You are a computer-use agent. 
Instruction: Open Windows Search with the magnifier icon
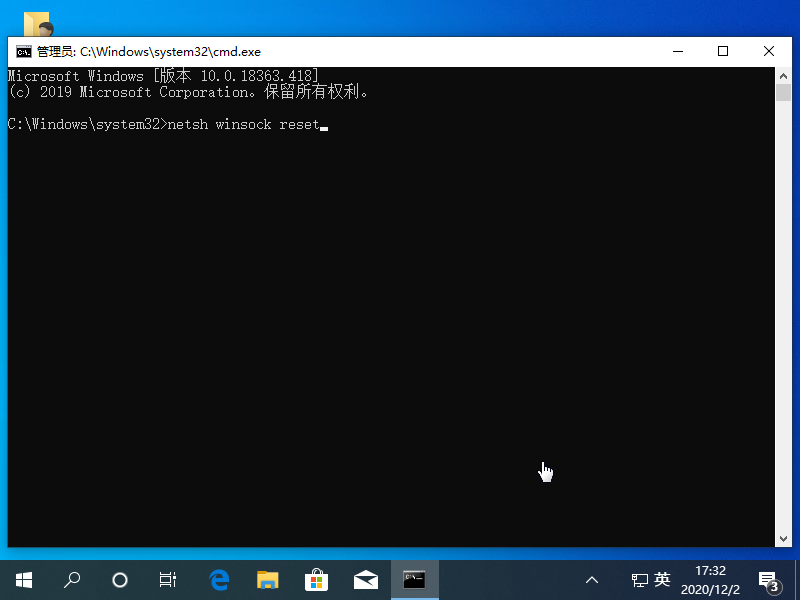(71, 580)
